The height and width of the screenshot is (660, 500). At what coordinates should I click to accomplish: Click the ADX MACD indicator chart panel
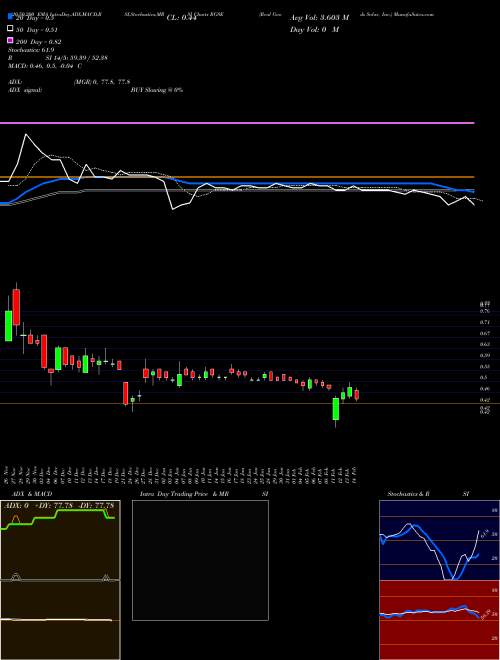[60, 580]
